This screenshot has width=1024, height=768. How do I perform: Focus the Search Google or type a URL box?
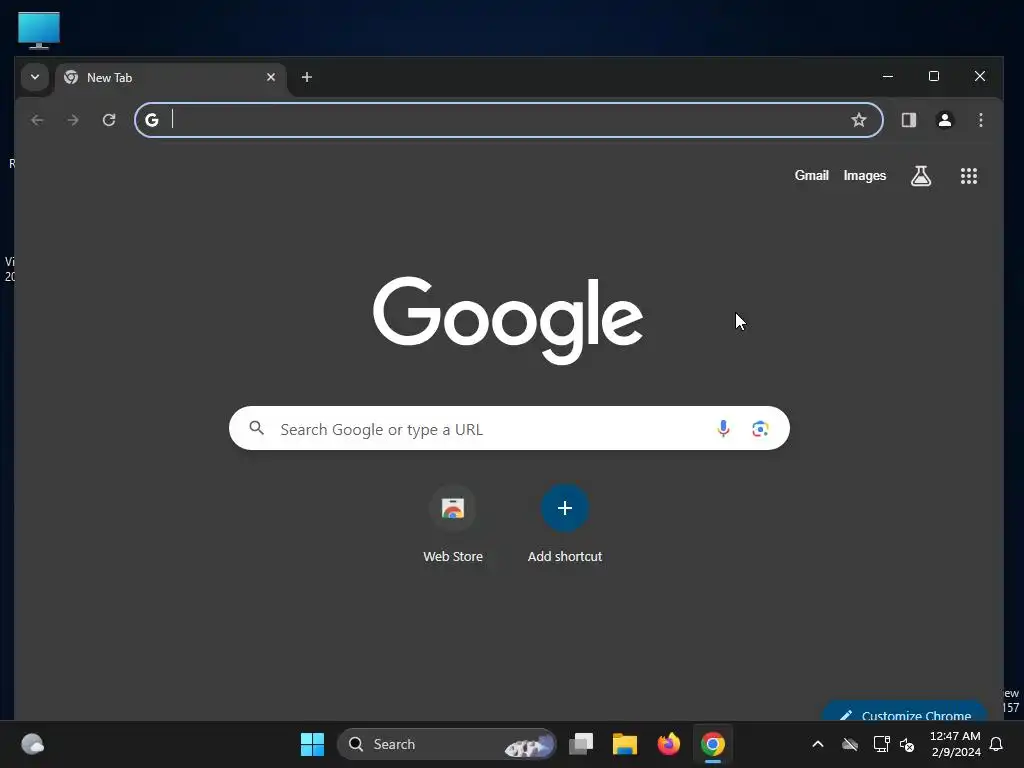[509, 428]
